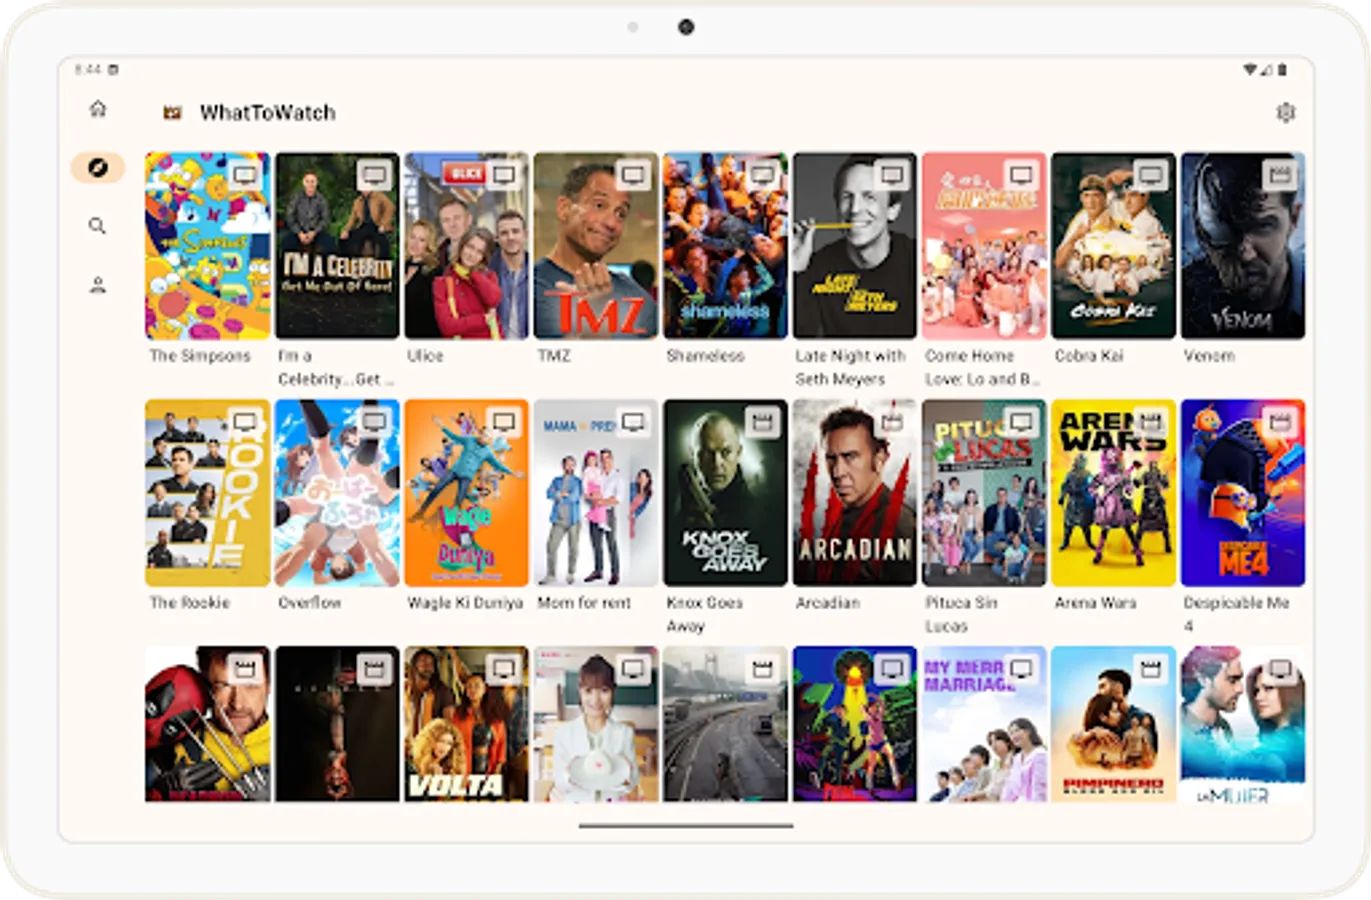
Task: Click 'The Rookie' title label
Action: [x=190, y=603]
